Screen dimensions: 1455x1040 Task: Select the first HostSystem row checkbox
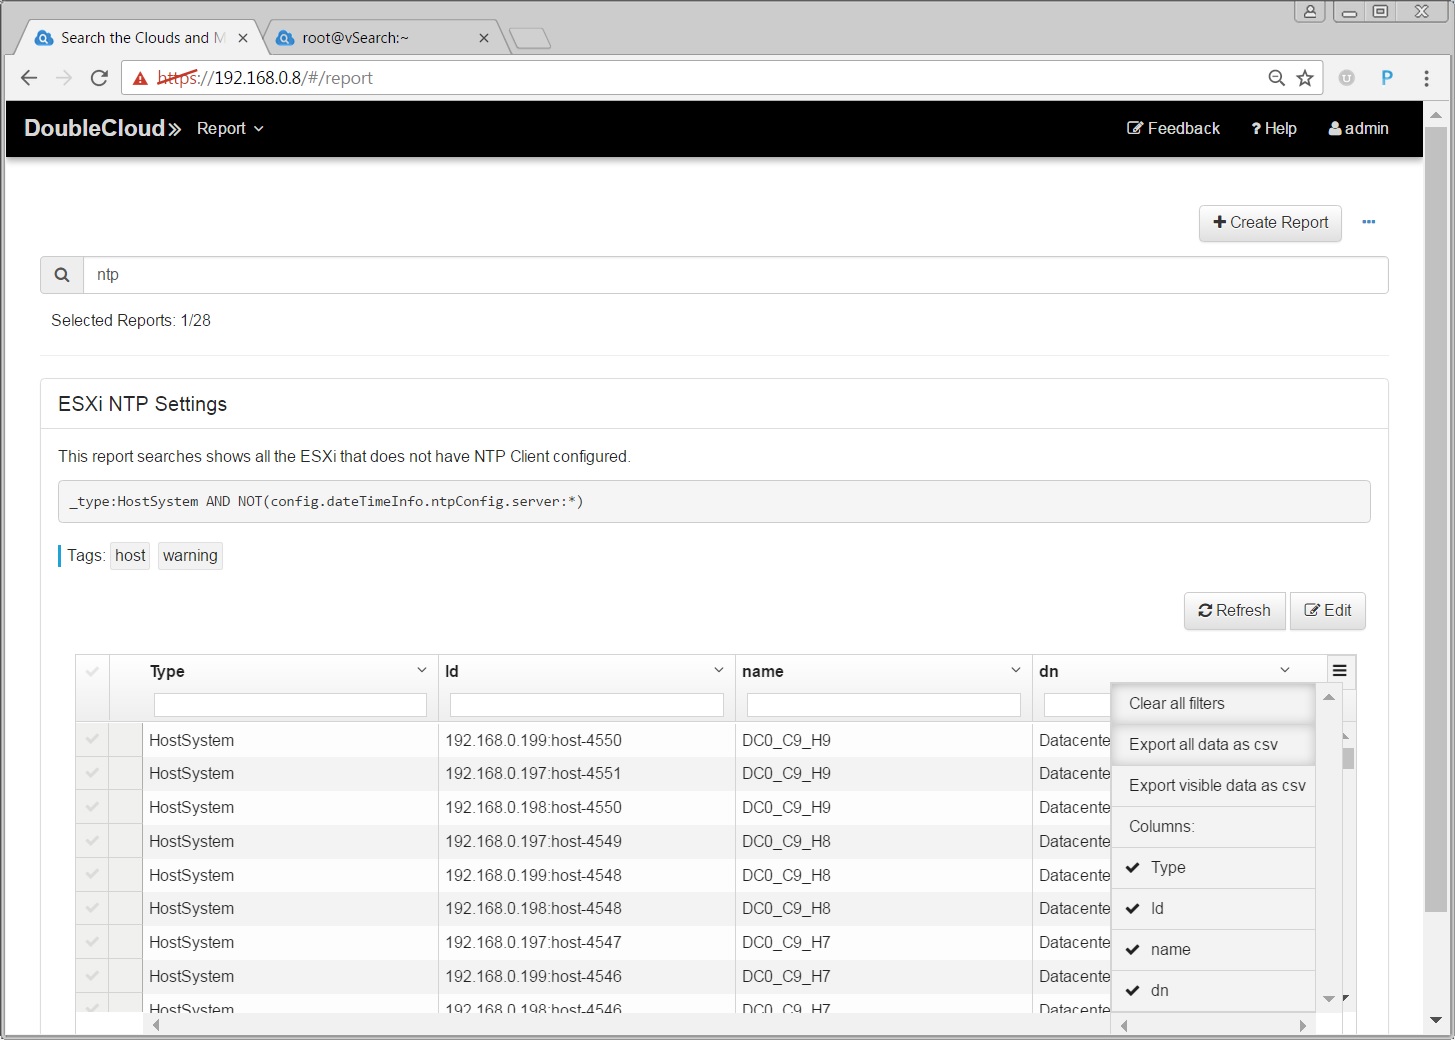(x=92, y=740)
